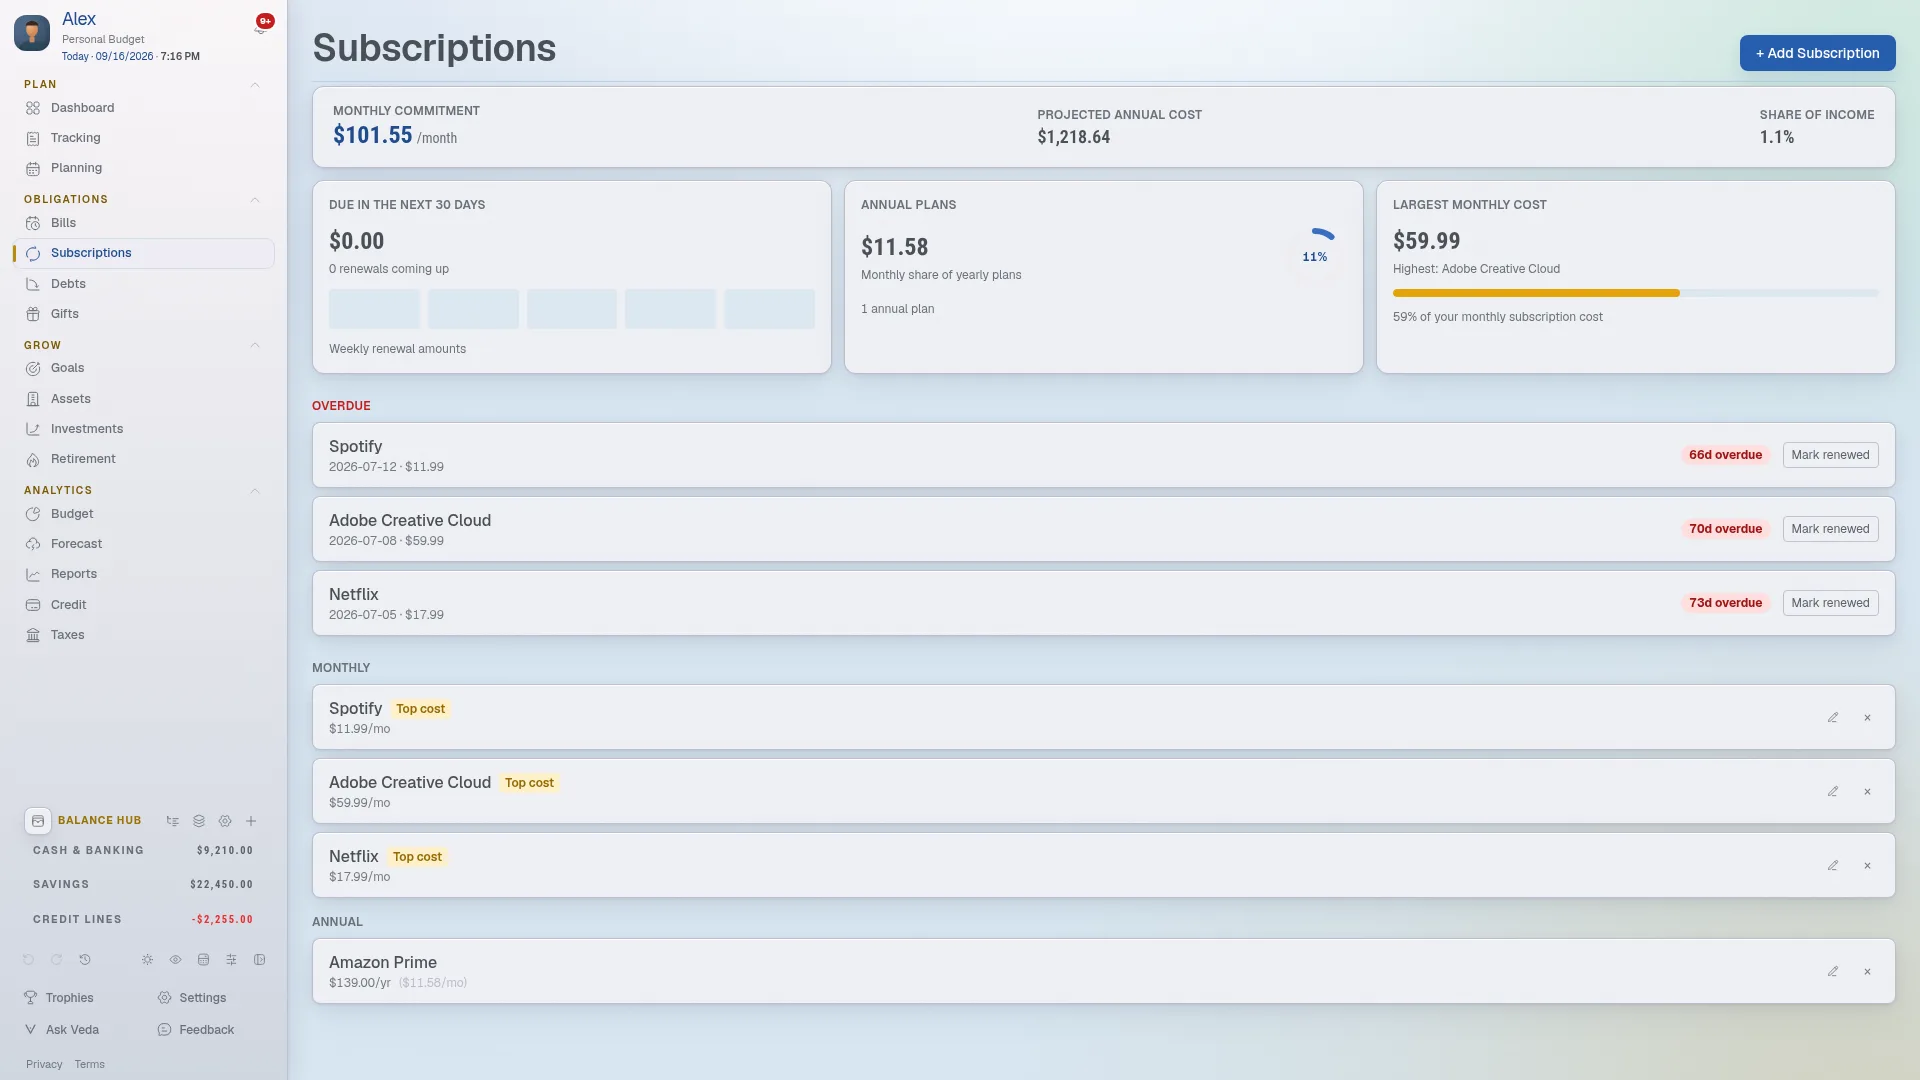
Task: Toggle light theme with sun icon
Action: click(x=147, y=960)
